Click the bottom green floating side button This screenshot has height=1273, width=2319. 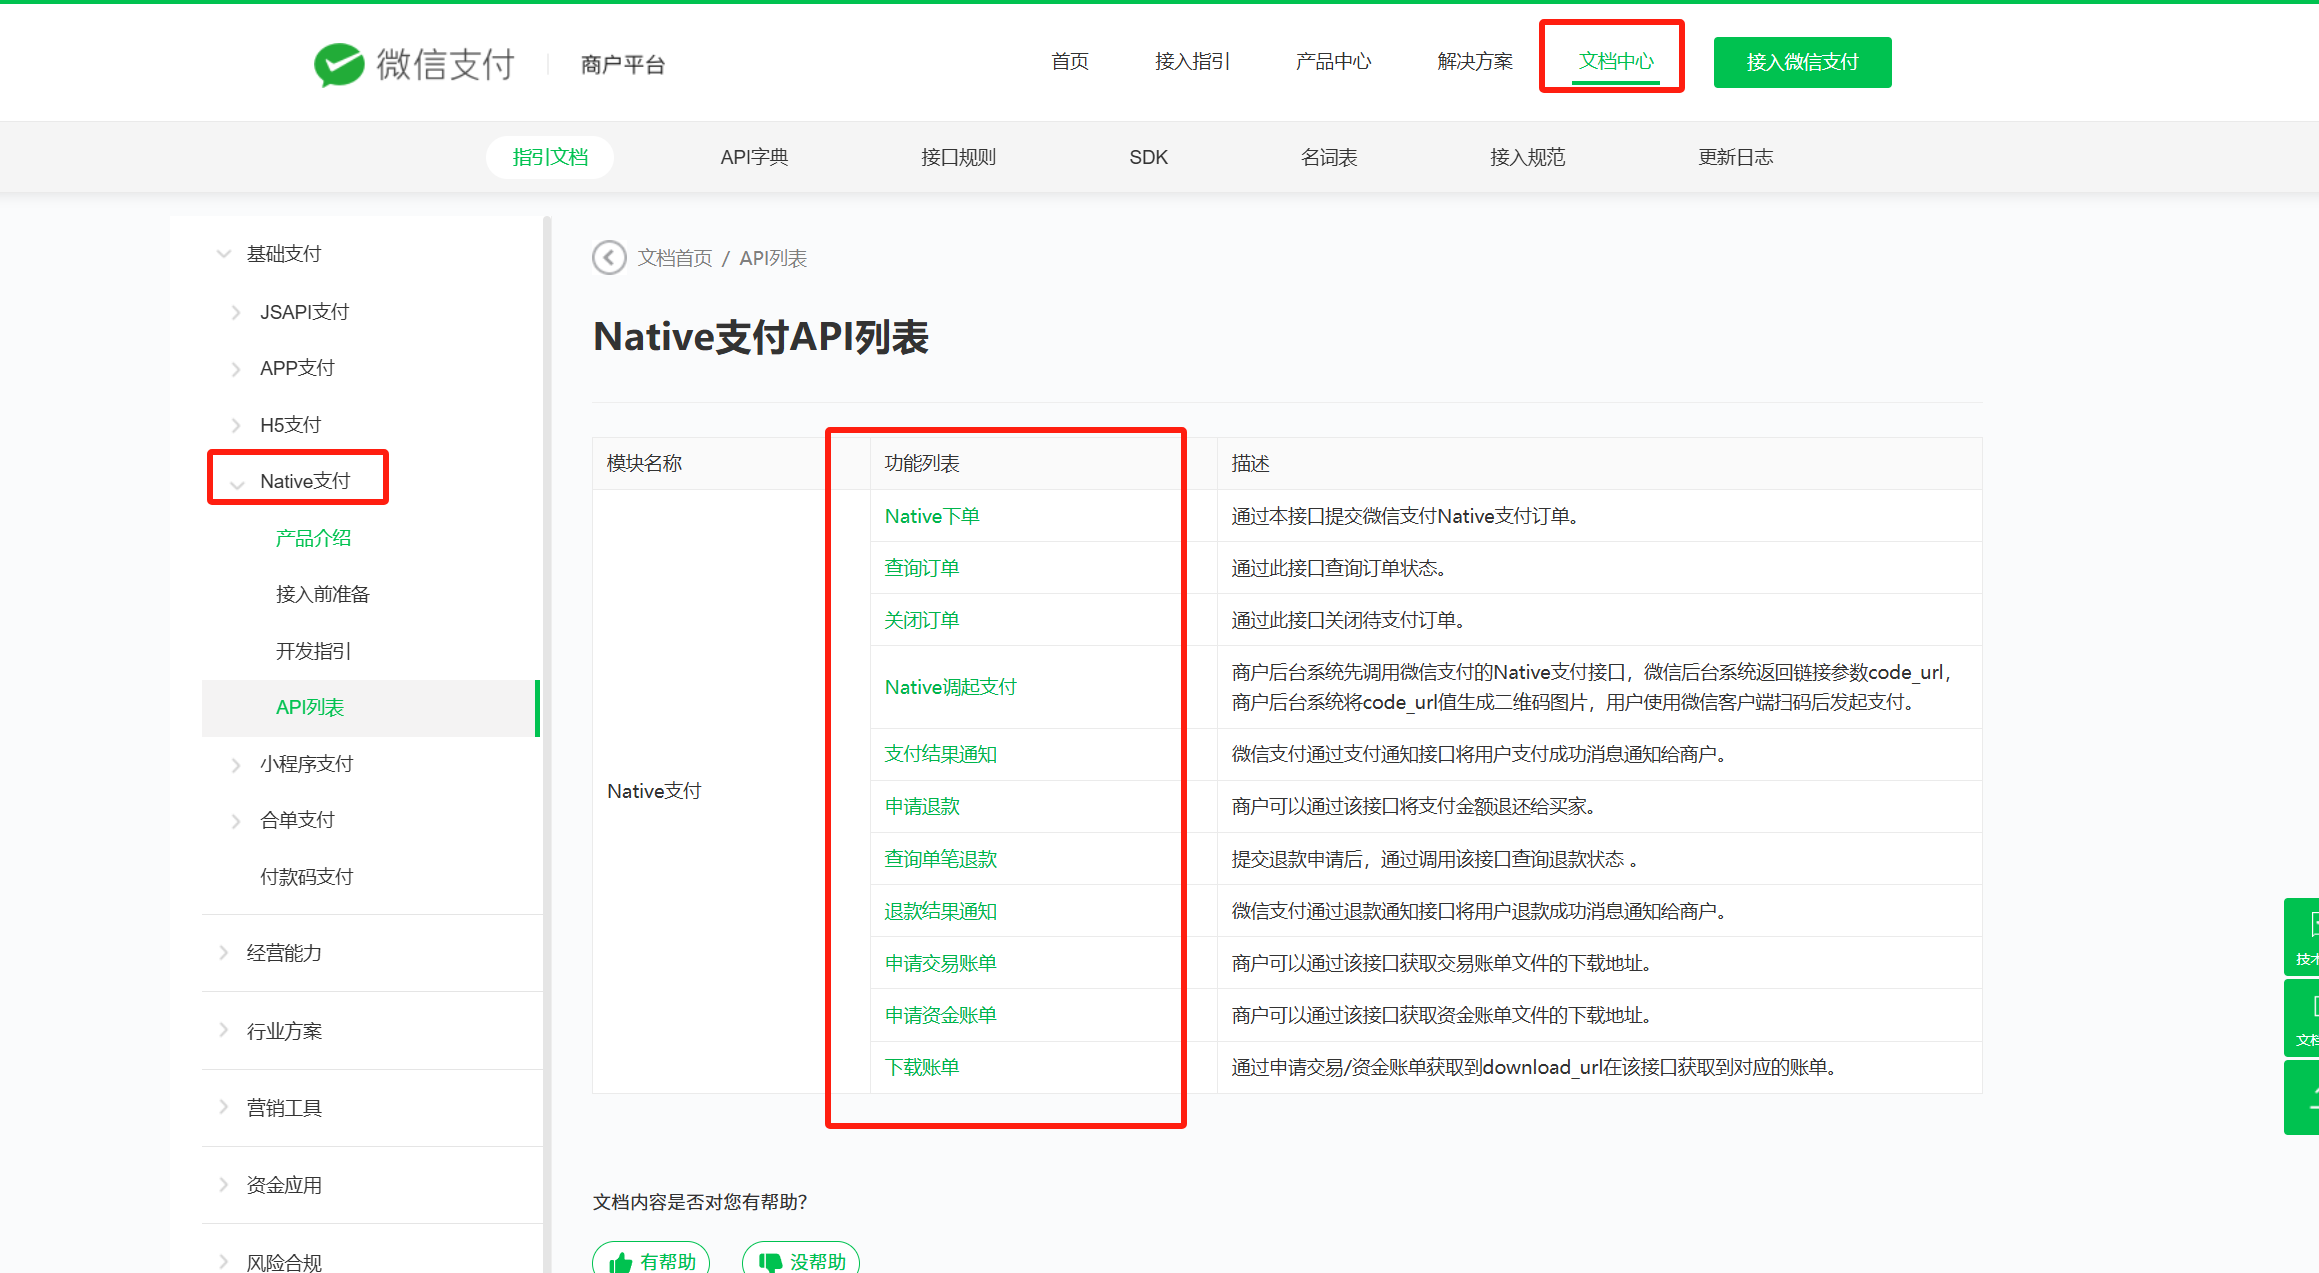tap(2304, 1098)
